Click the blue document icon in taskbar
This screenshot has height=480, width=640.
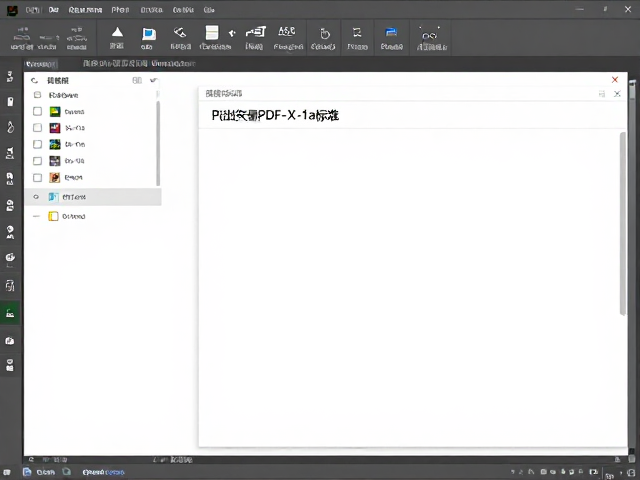click(x=27, y=472)
